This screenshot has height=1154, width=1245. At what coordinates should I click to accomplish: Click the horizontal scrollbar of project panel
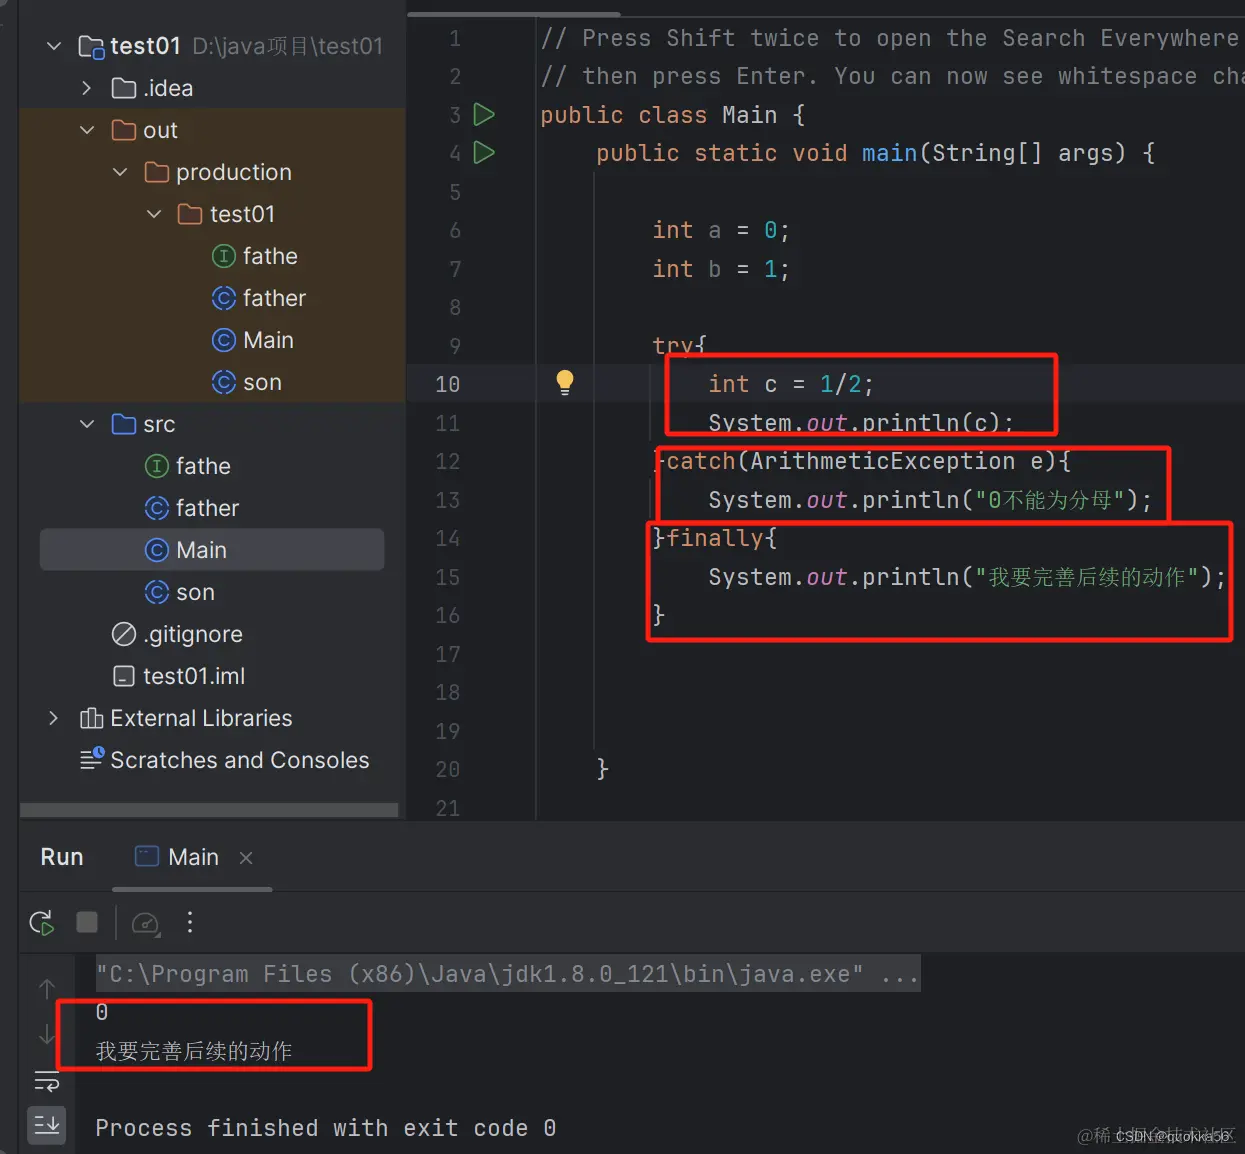209,810
